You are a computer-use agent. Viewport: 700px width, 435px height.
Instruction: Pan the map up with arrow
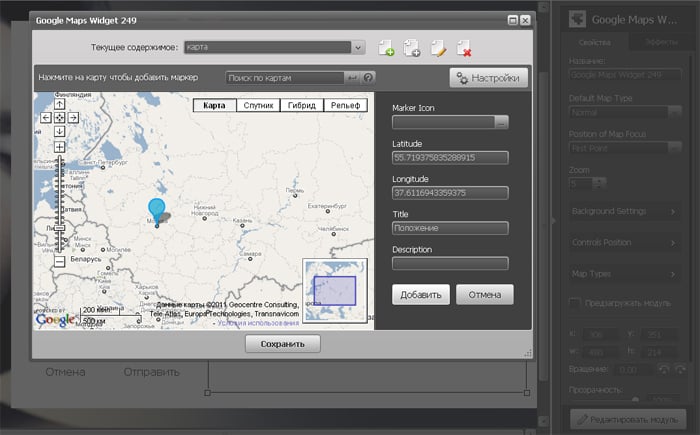59,103
